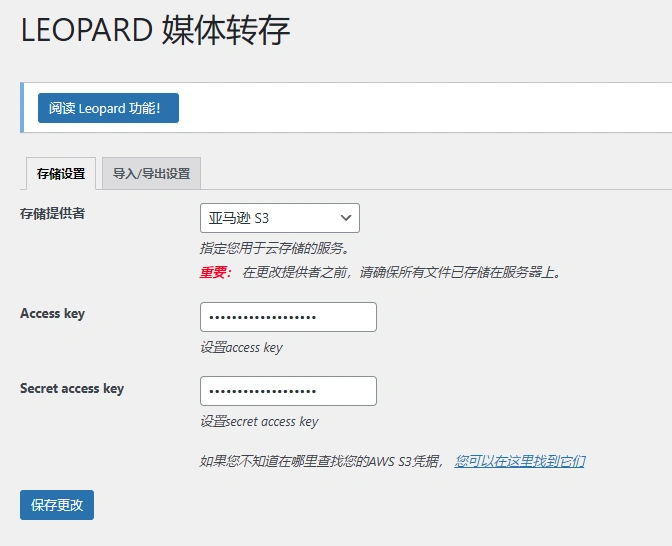Click the 如果您不知道在哪里查找 AWS S3凭据 text
Image resolution: width=672 pixels, height=546 pixels.
[x=321, y=461]
